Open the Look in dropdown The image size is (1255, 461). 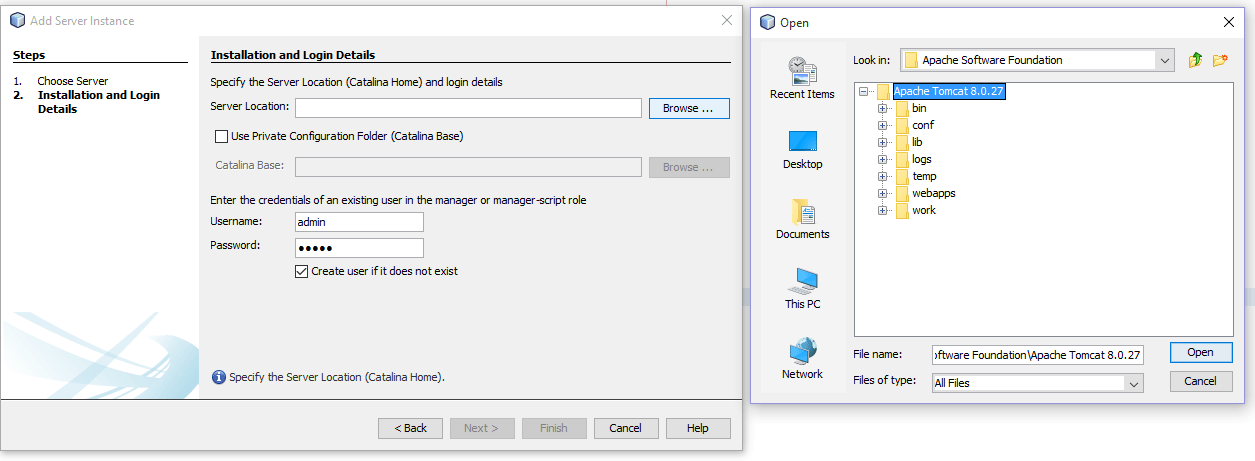point(1164,60)
